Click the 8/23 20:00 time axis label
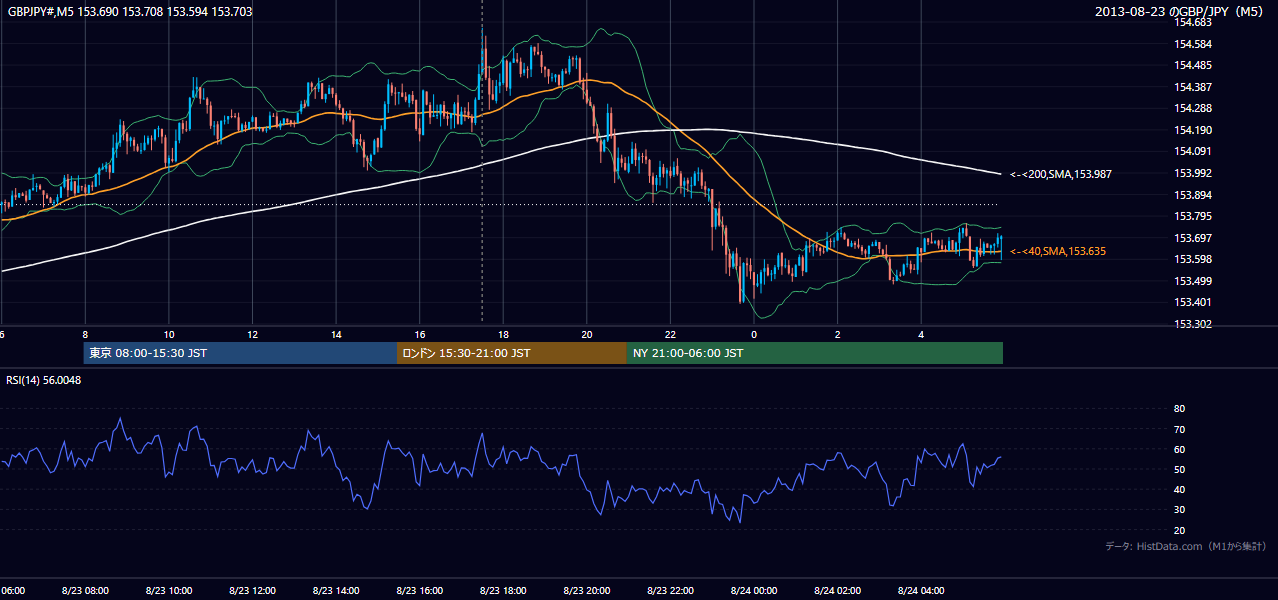This screenshot has height=600, width=1278. click(x=586, y=590)
